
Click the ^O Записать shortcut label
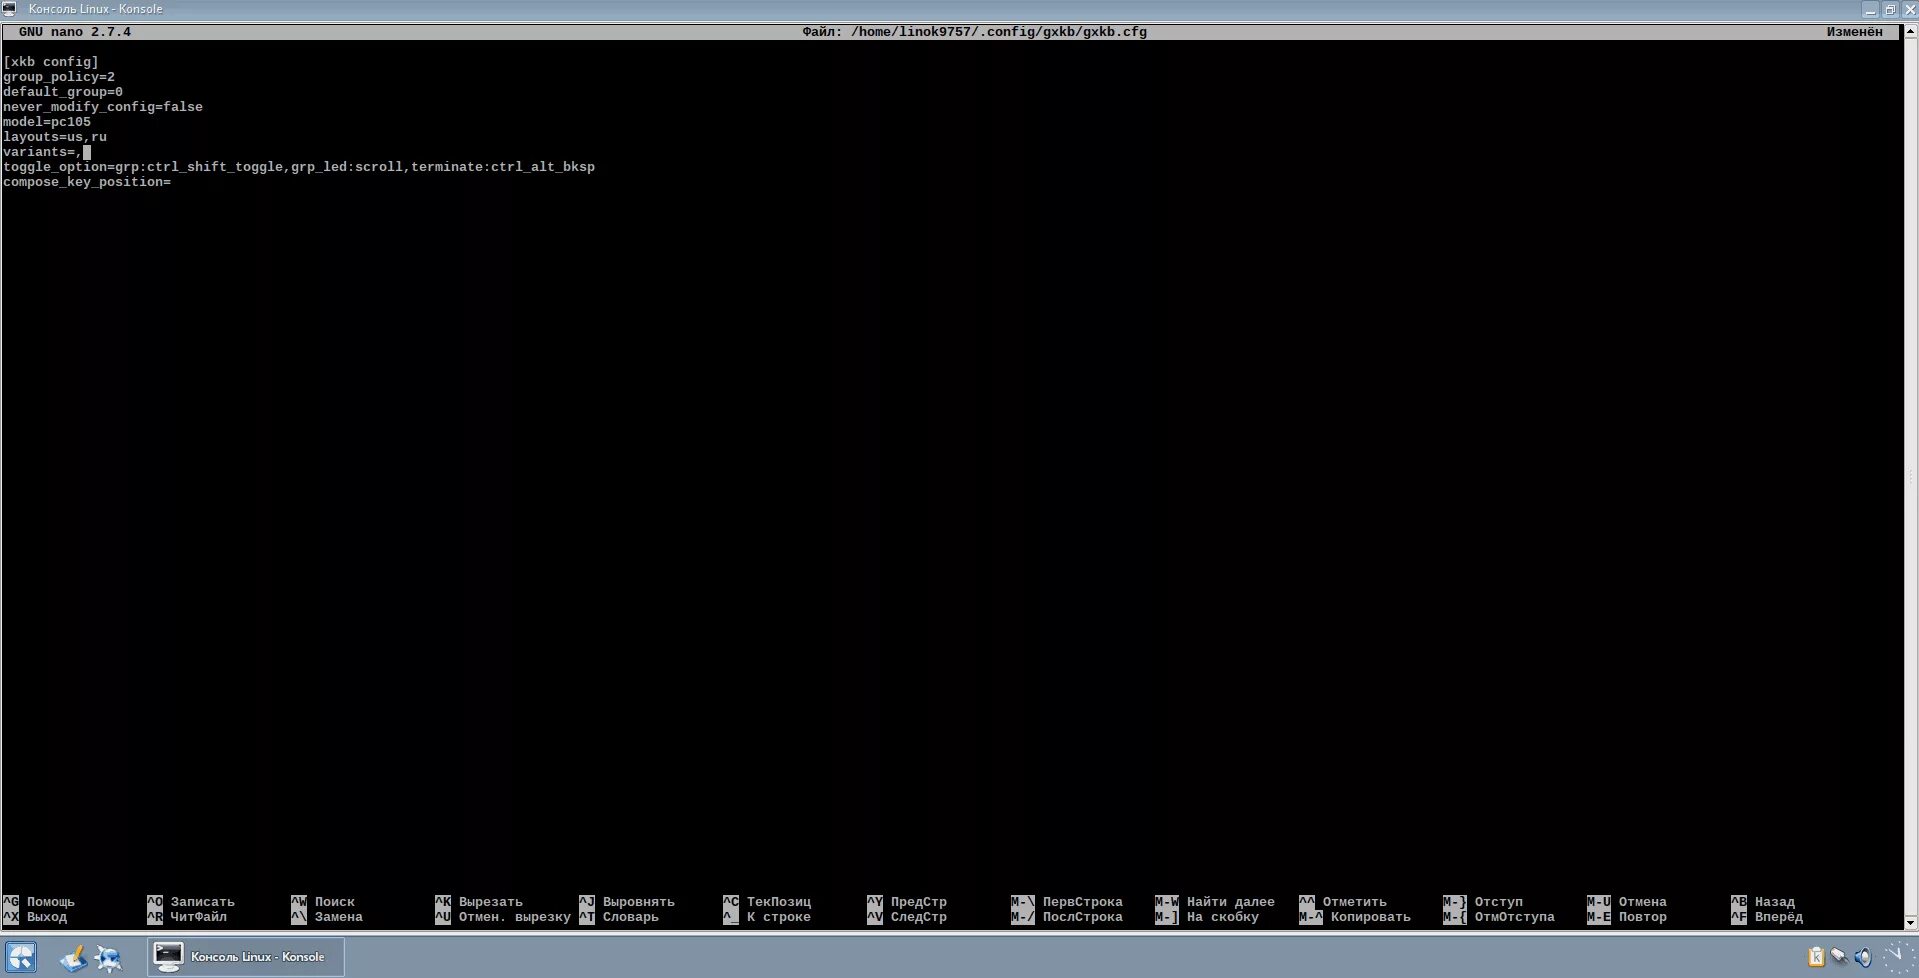click(x=191, y=902)
